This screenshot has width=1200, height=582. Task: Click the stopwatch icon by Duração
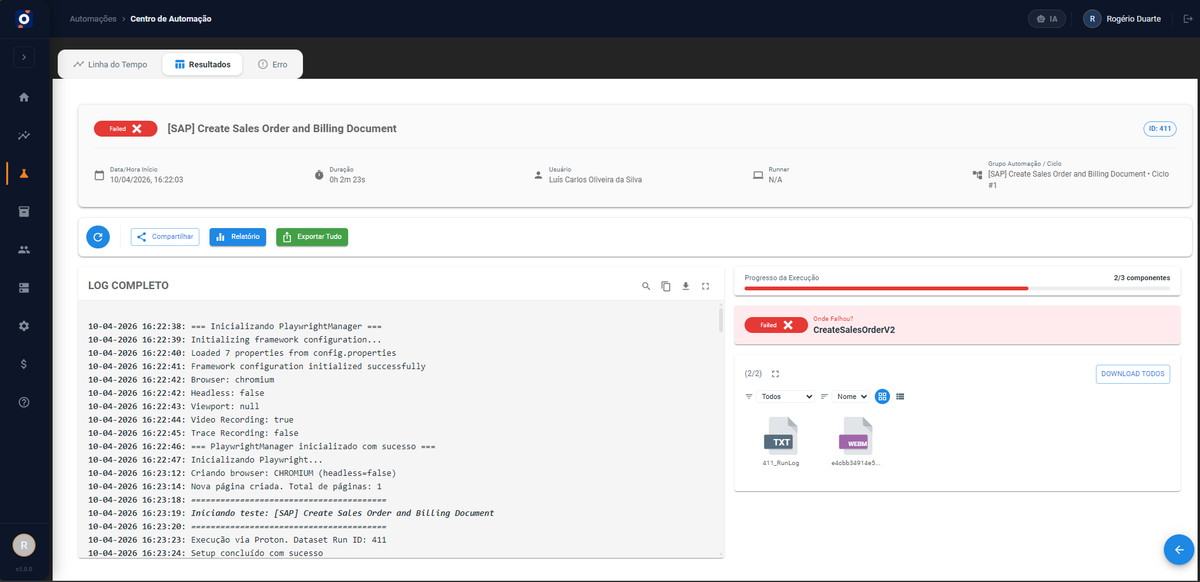(319, 175)
